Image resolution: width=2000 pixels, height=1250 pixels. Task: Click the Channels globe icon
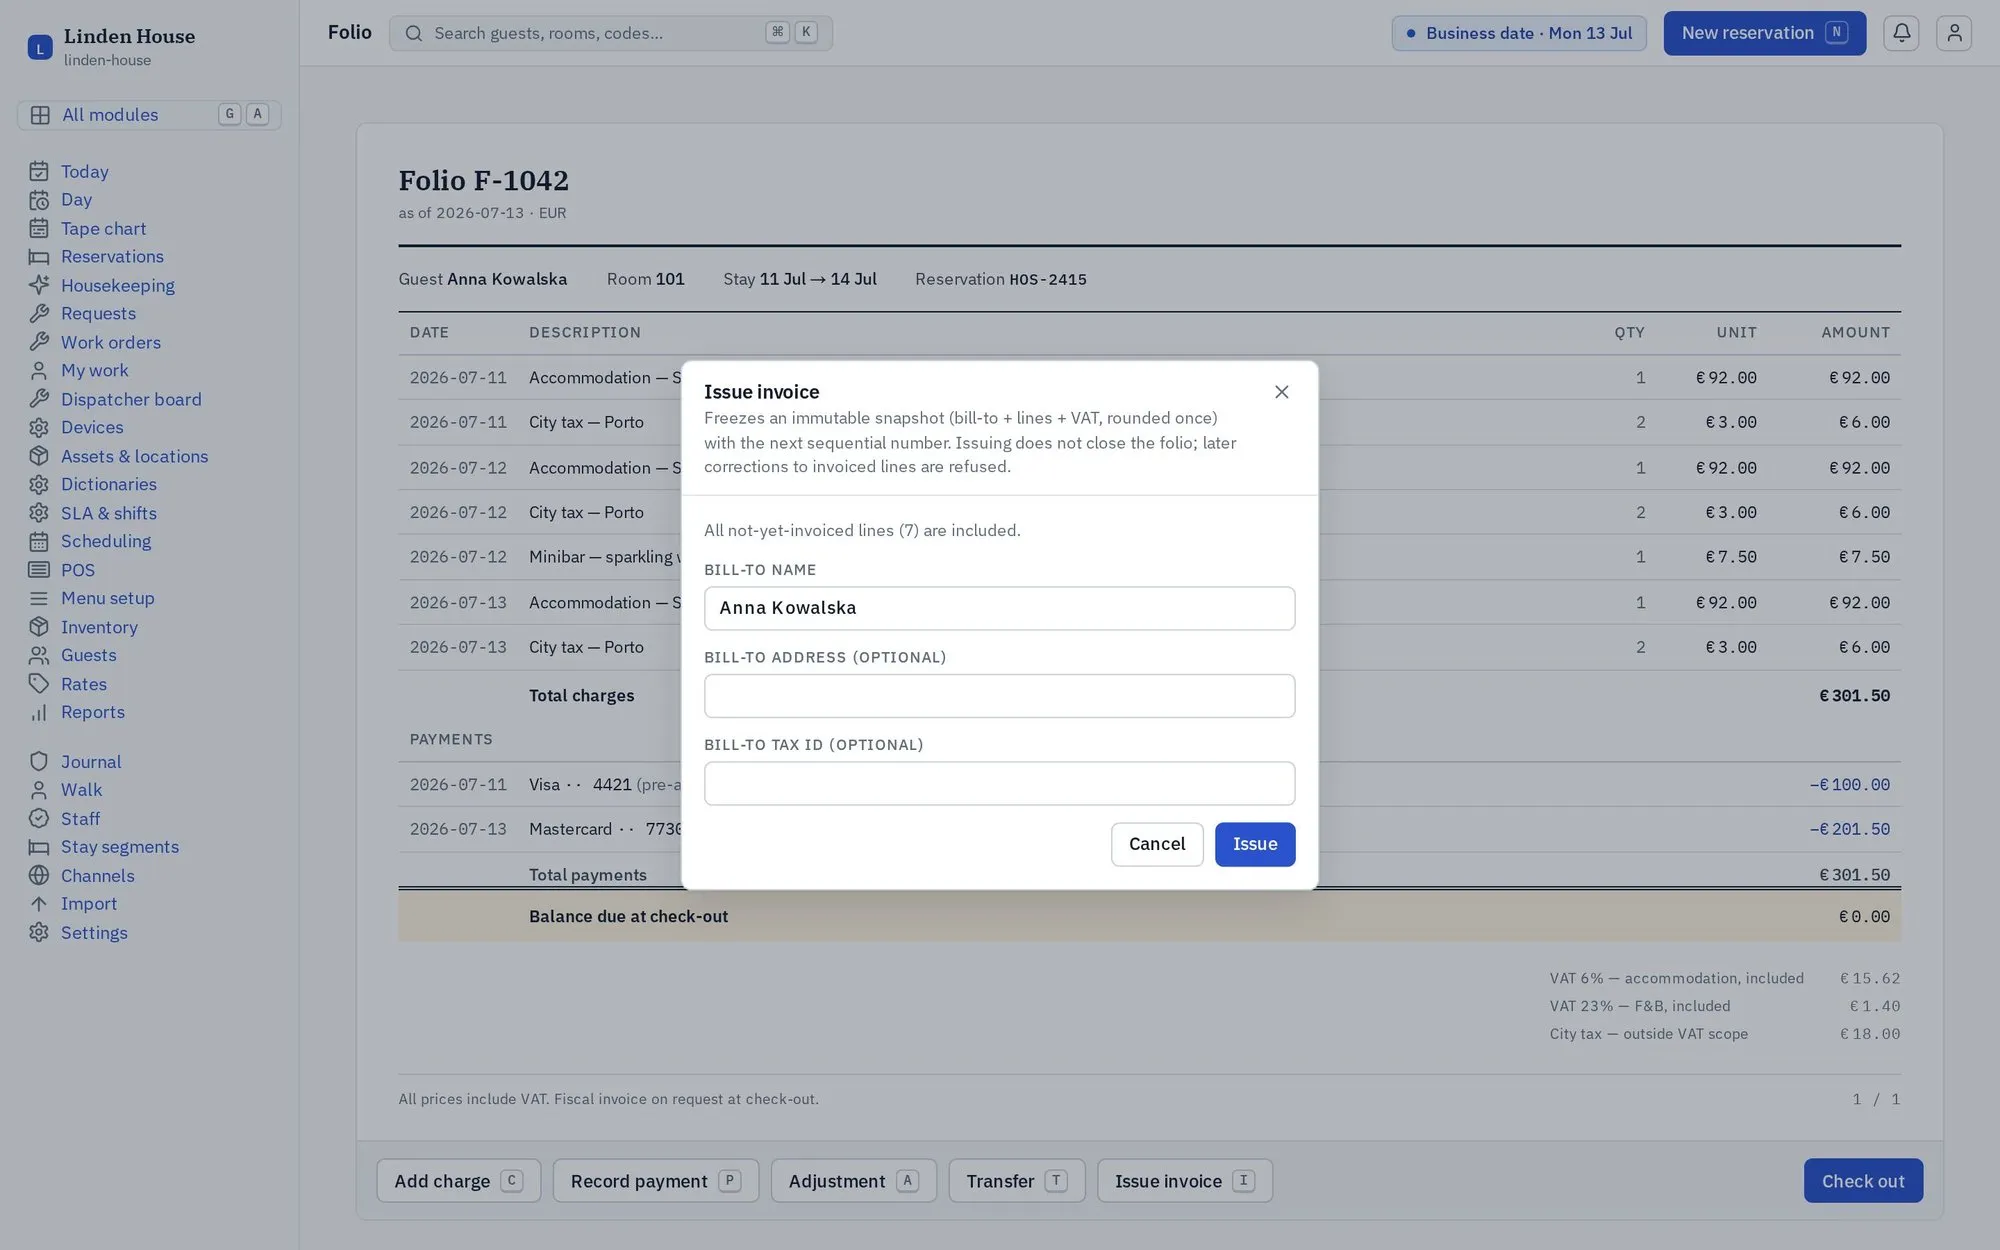tap(39, 876)
